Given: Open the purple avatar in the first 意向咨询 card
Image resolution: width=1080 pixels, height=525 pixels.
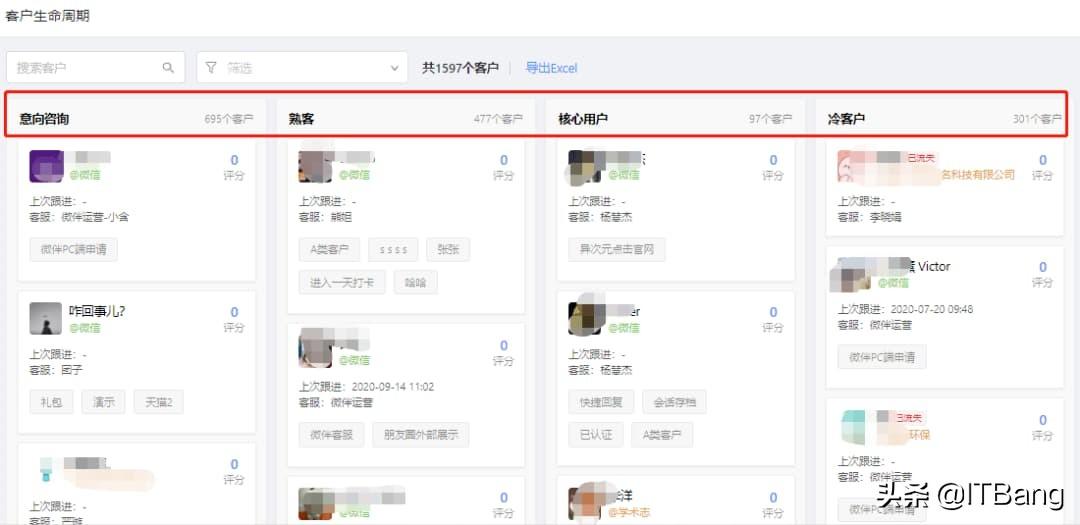Looking at the screenshot, I should [46, 166].
